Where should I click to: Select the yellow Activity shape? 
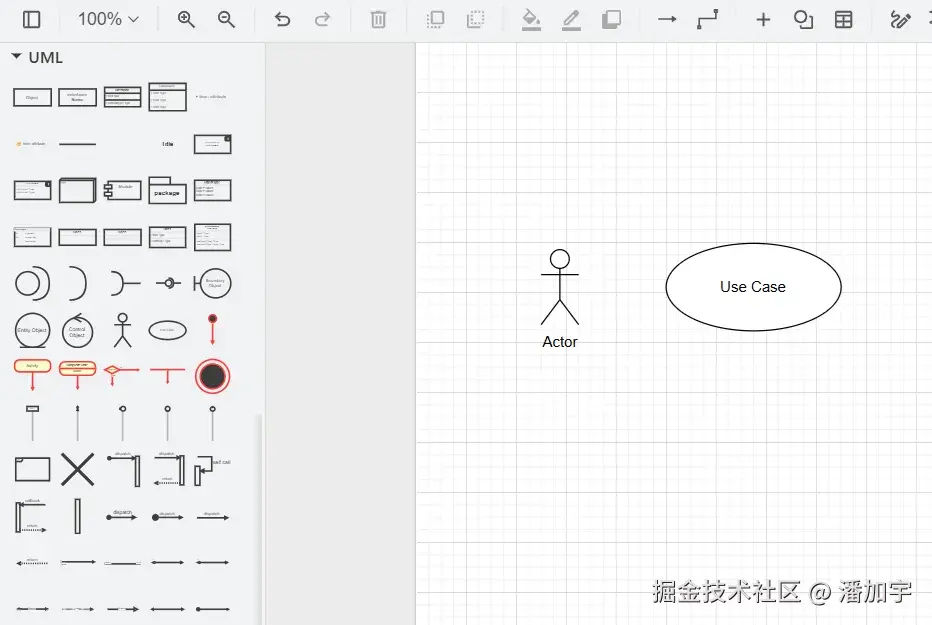click(x=32, y=375)
